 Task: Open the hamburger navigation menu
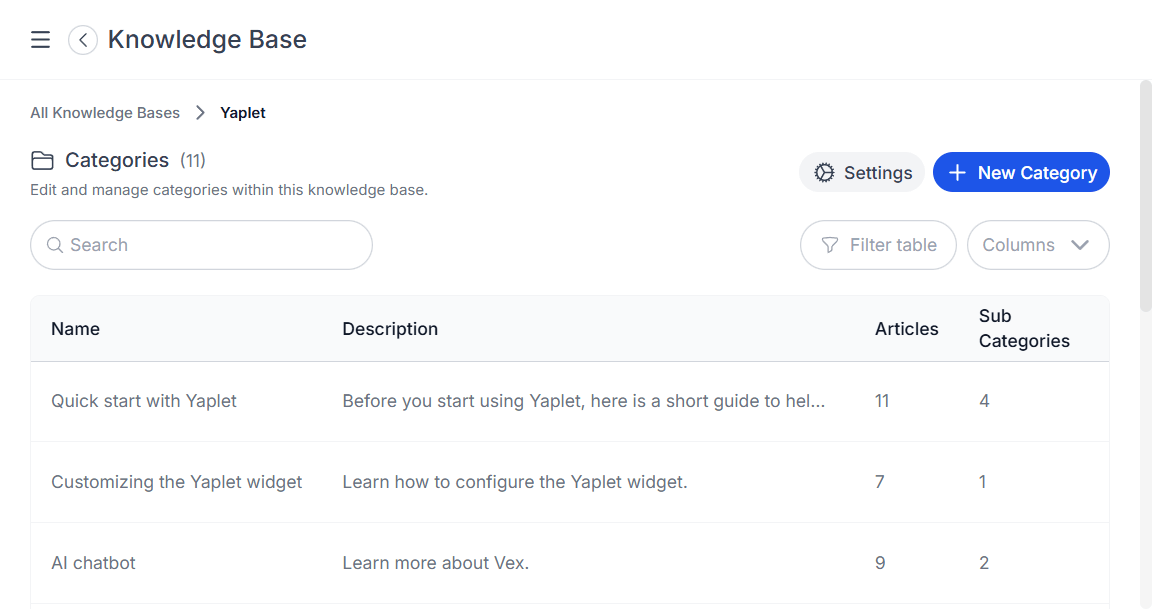pyautogui.click(x=40, y=40)
